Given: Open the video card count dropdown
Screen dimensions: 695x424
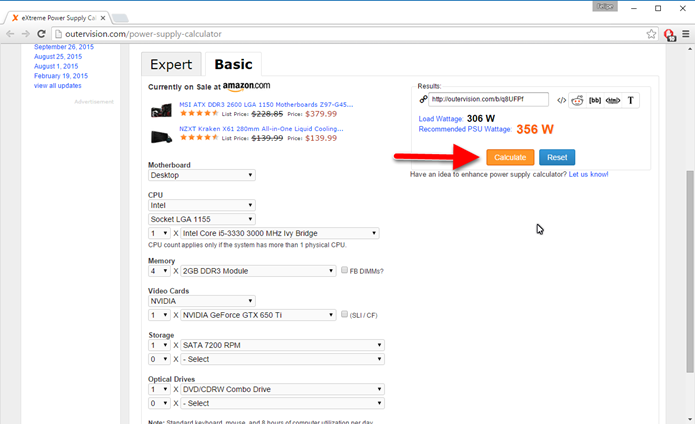Looking at the screenshot, I should coord(159,315).
